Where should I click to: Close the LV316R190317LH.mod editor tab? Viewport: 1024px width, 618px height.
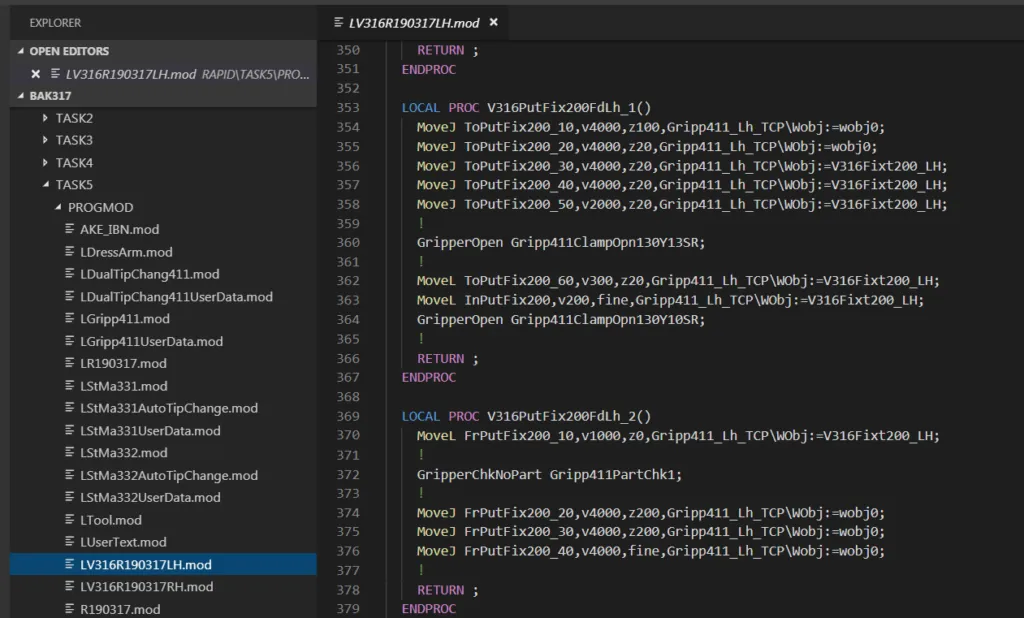[494, 23]
